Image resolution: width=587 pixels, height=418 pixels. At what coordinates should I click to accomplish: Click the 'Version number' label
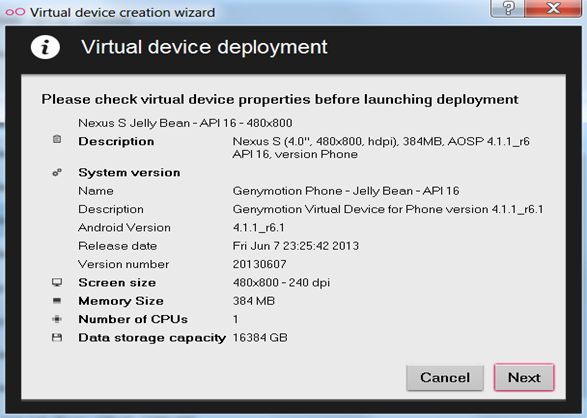124,264
